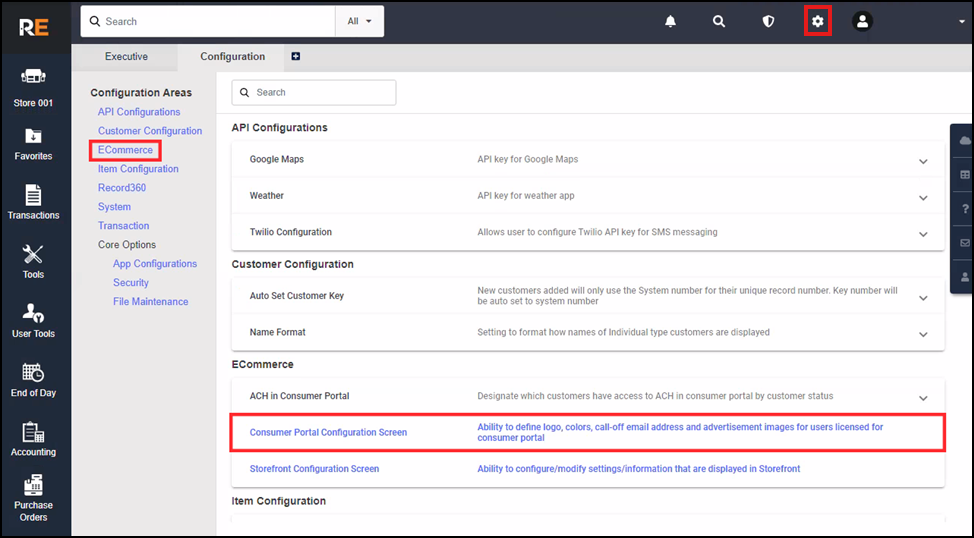Open the user profile avatar icon

point(862,21)
